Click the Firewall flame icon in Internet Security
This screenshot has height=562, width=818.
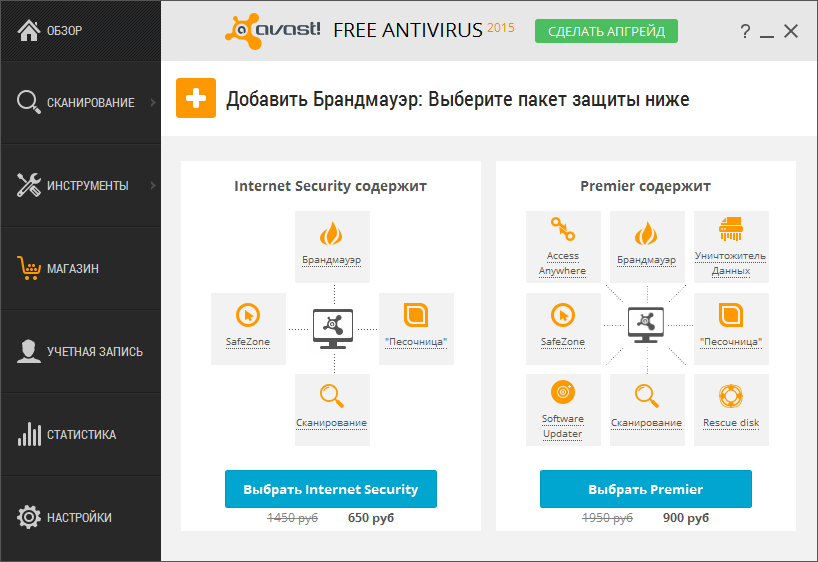click(x=332, y=235)
